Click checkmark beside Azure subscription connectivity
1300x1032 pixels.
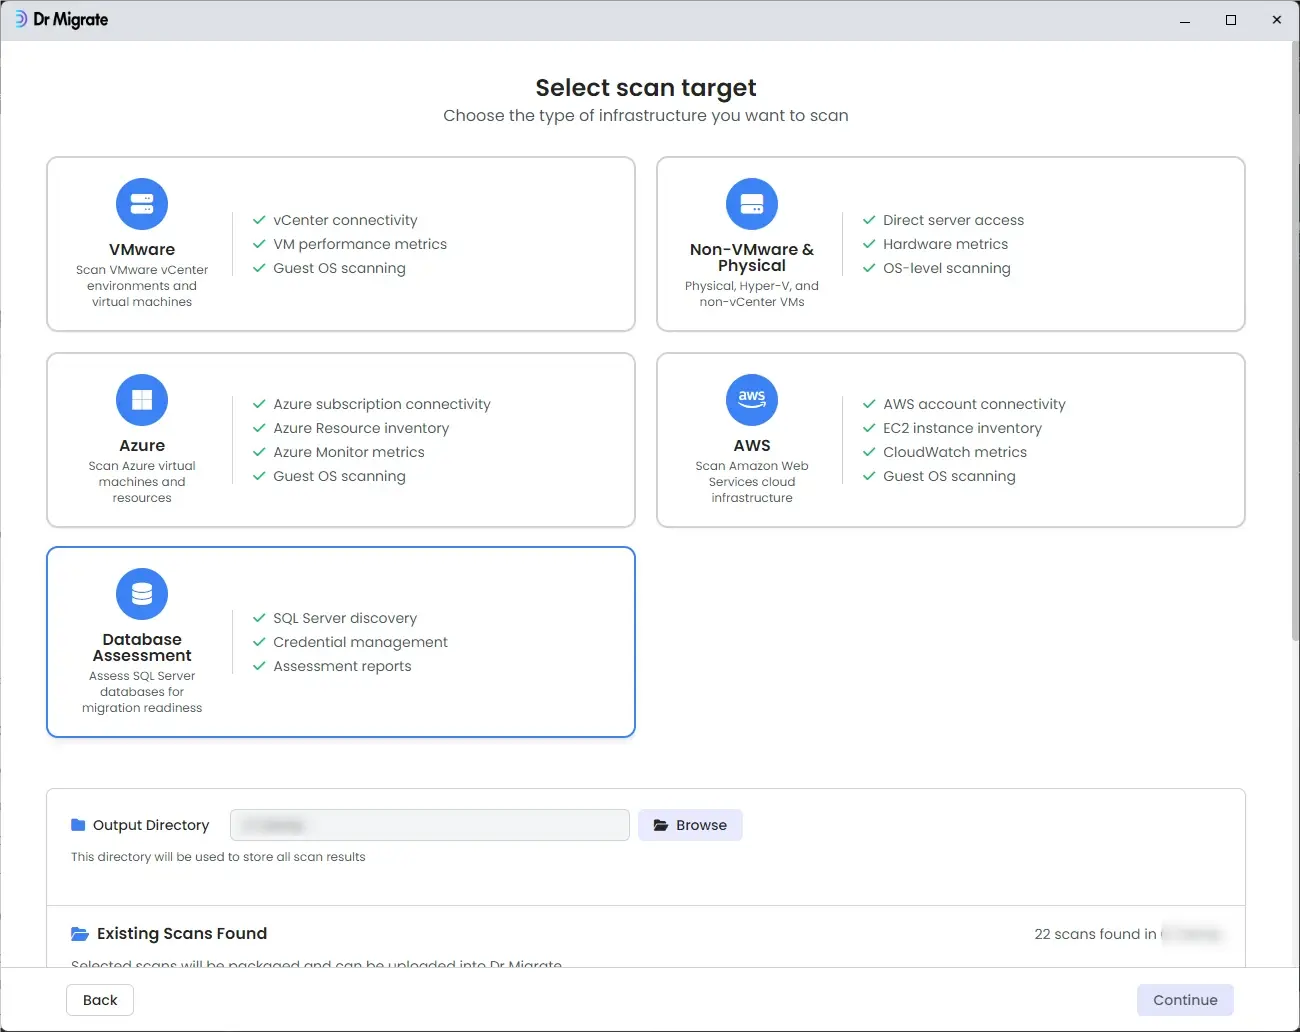tap(259, 404)
